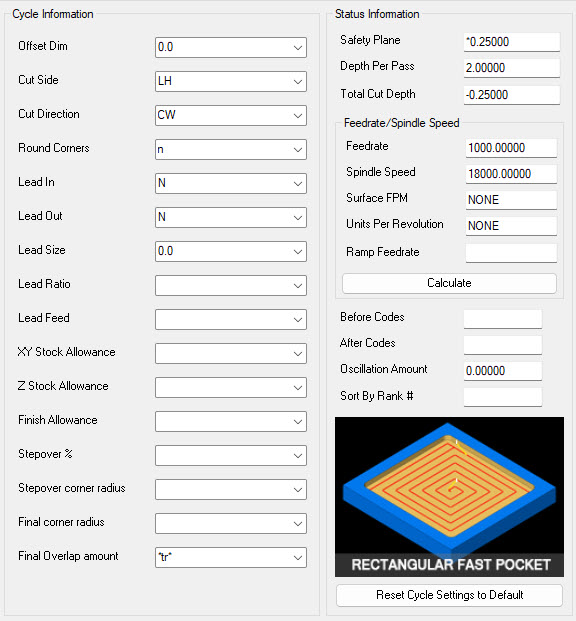Open the Stepover % dropdown

tap(231, 455)
